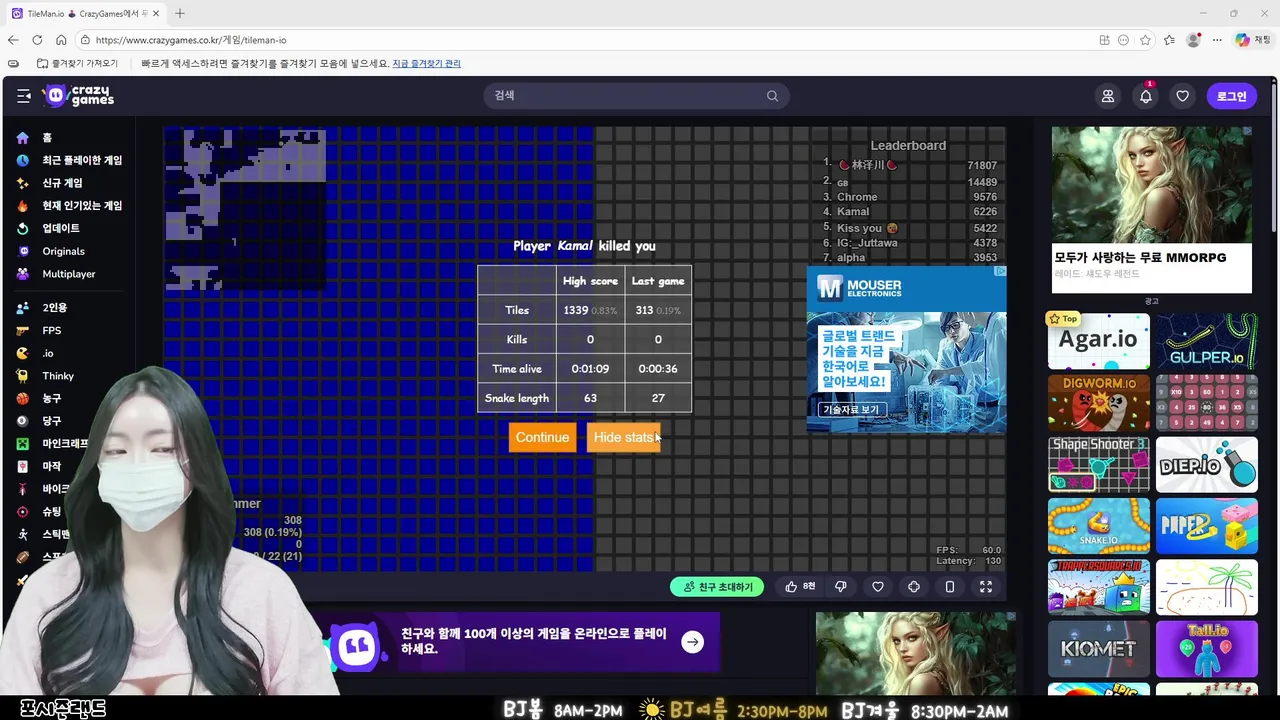Open the KIOMET game thumbnail
Image resolution: width=1280 pixels, height=720 pixels.
tap(1099, 649)
